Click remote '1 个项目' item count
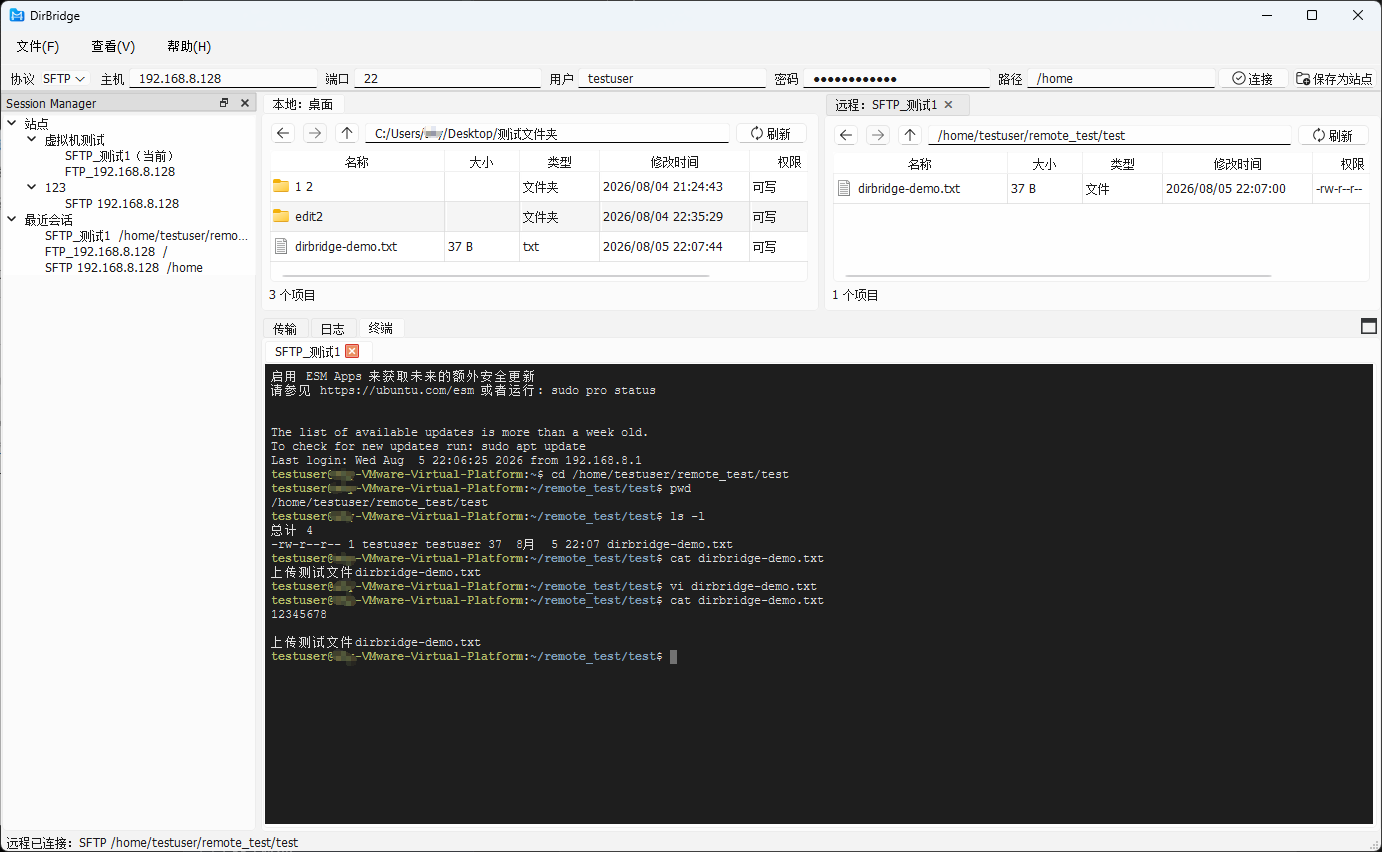Image resolution: width=1382 pixels, height=852 pixels. coord(855,295)
